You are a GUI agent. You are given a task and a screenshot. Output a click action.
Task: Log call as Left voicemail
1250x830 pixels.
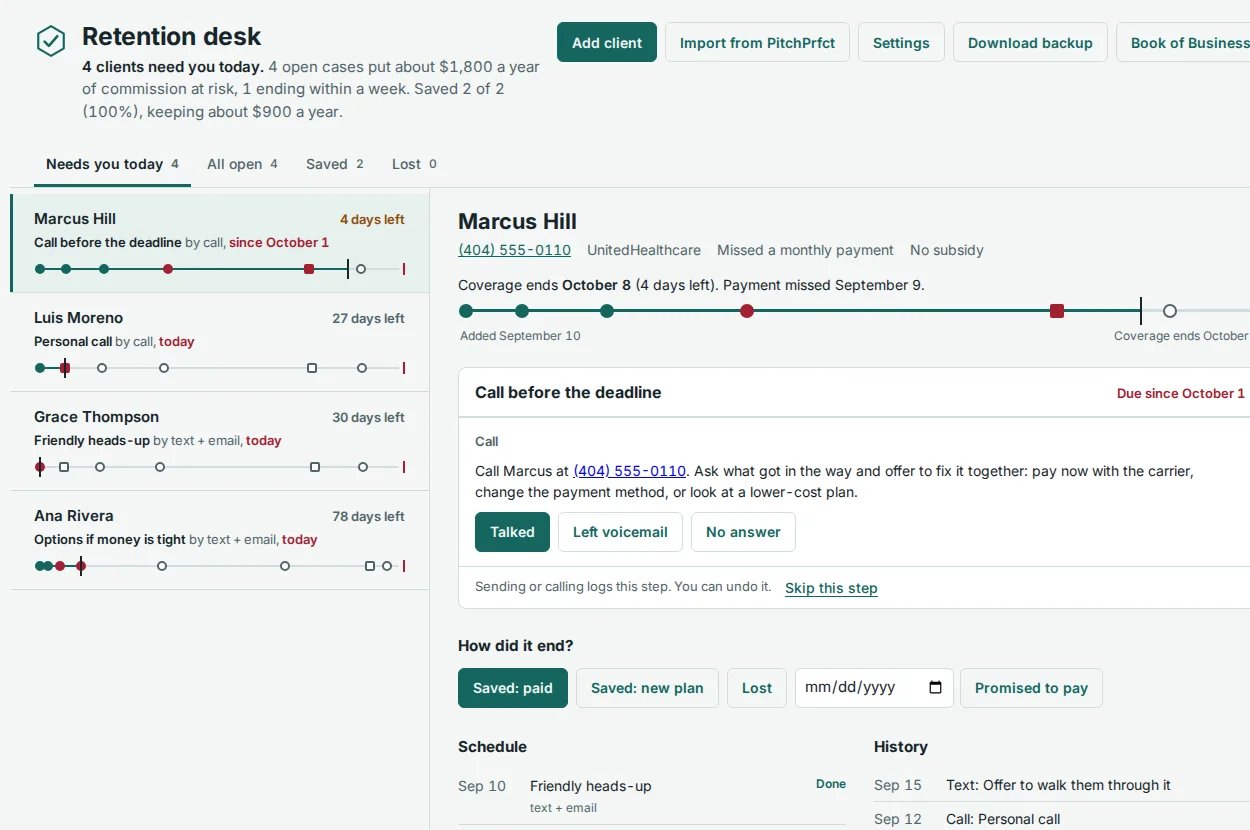point(620,532)
